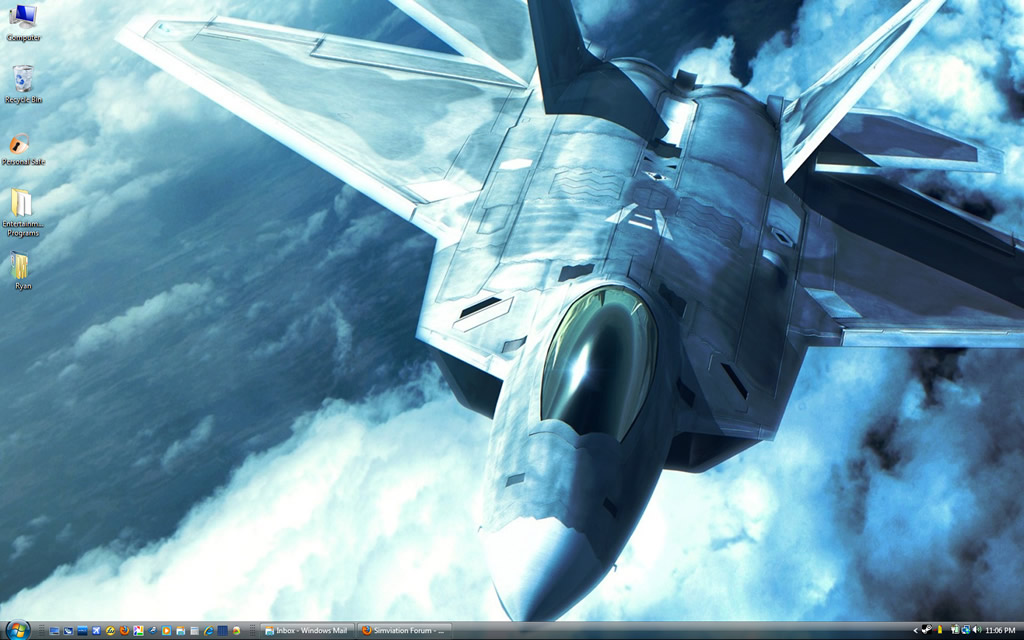Expand hidden system tray icons

[x=915, y=630]
